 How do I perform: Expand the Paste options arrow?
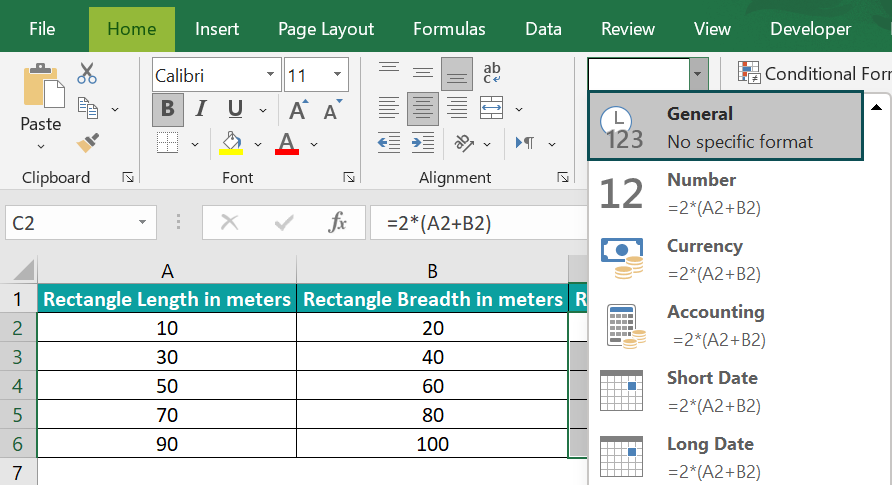point(41,147)
